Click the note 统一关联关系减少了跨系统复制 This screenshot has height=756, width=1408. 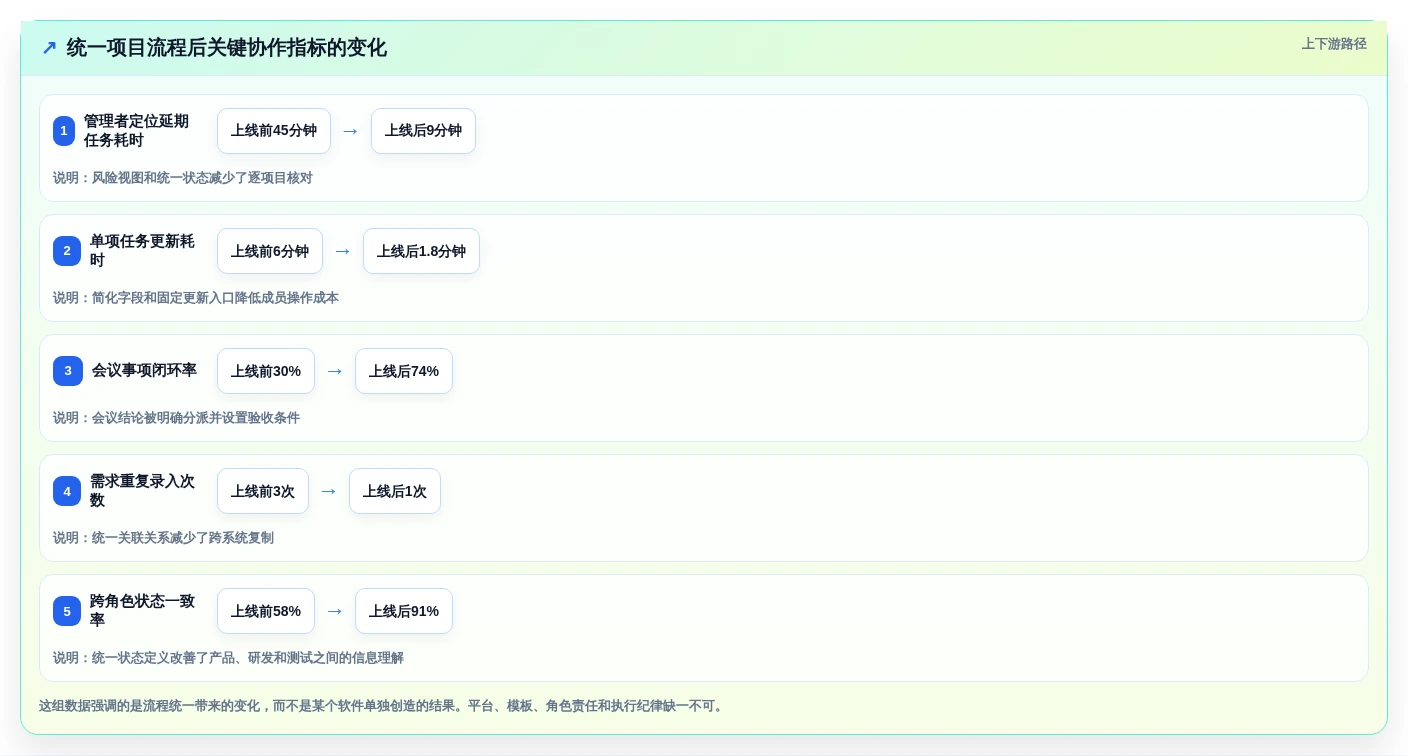pyautogui.click(x=183, y=538)
